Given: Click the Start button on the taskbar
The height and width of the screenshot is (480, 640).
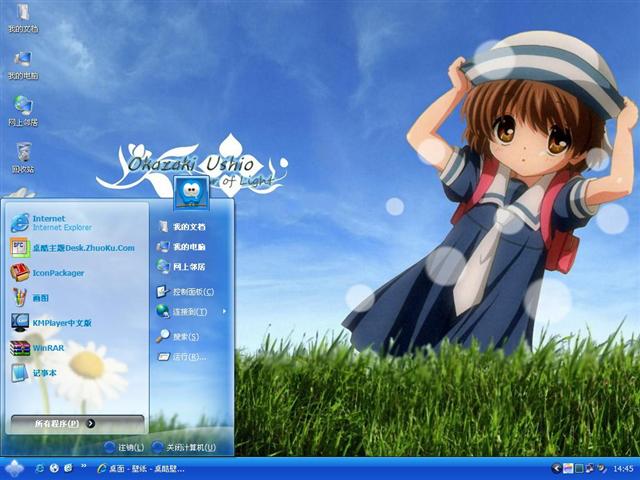Looking at the screenshot, I should pos(14,468).
